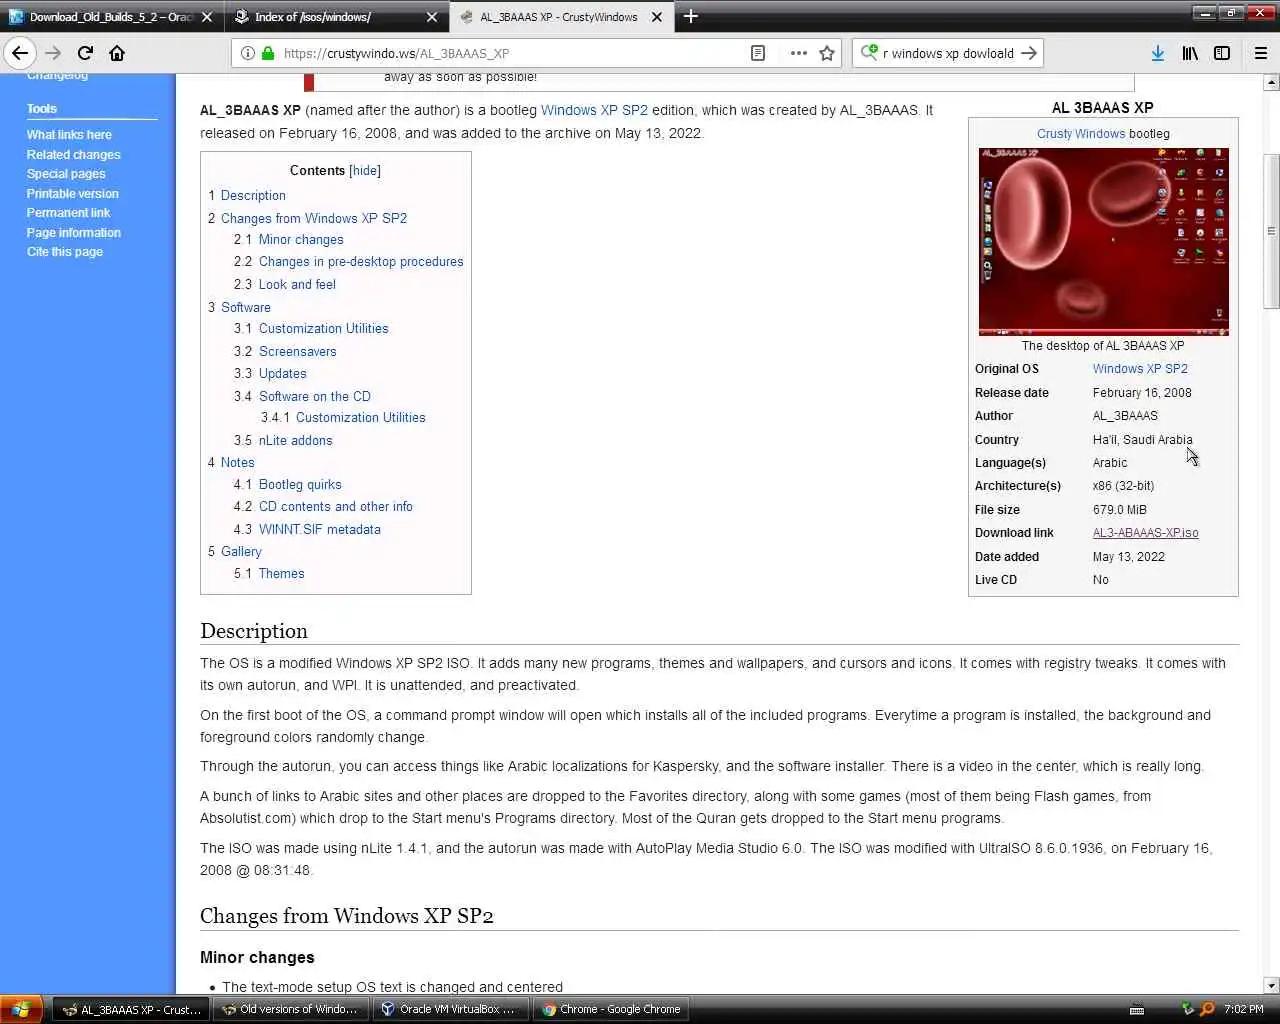Open Related changes in sidebar

point(73,155)
